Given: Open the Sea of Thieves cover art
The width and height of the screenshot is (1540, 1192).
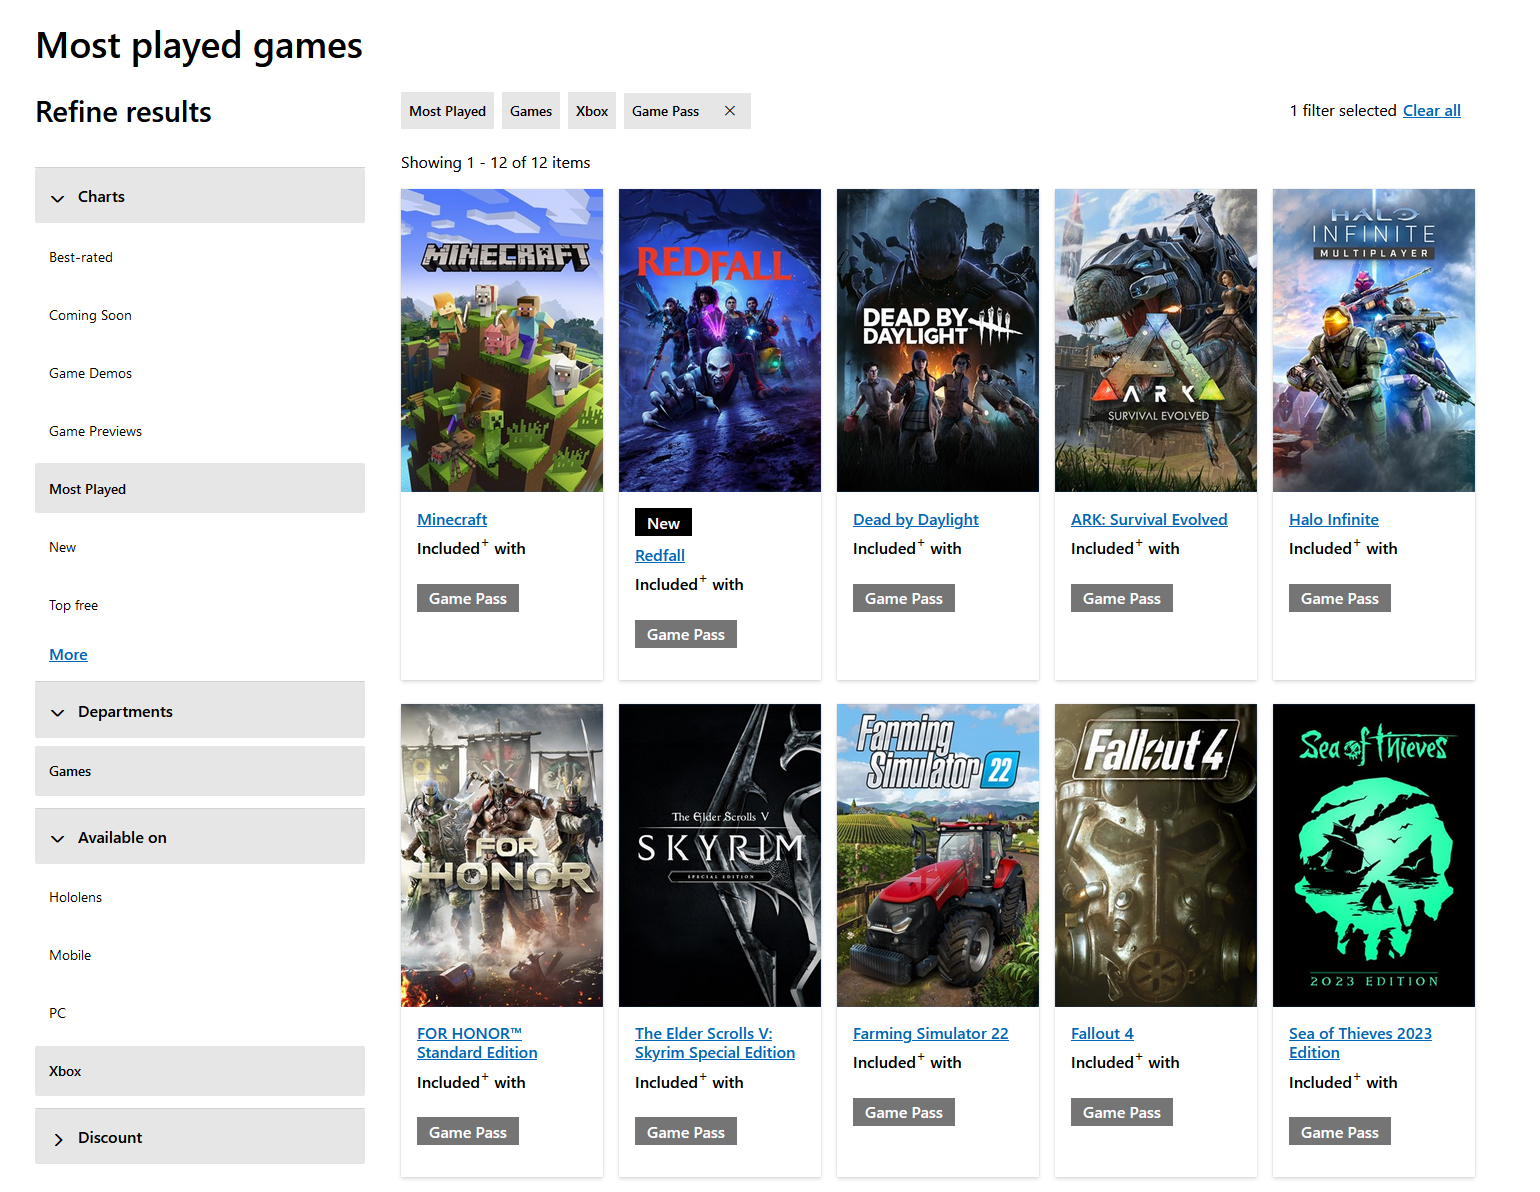Looking at the screenshot, I should click(x=1374, y=855).
